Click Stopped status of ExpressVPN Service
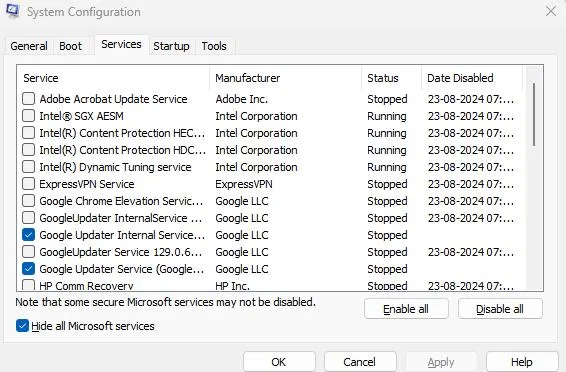 [x=387, y=184]
